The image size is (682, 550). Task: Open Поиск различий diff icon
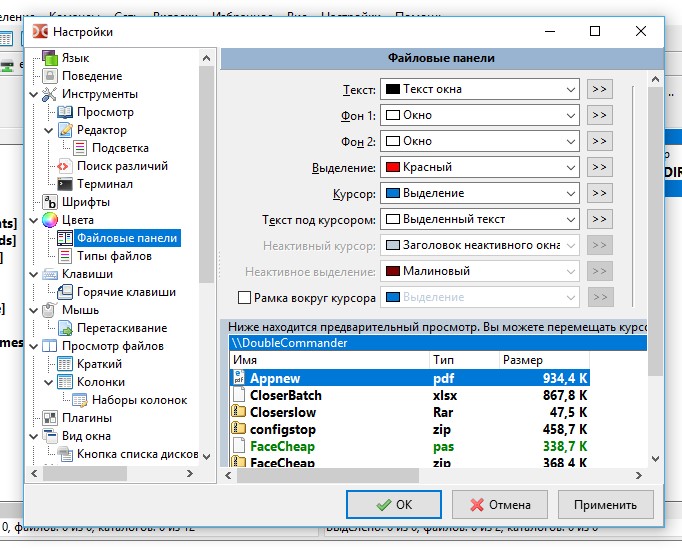coord(65,166)
